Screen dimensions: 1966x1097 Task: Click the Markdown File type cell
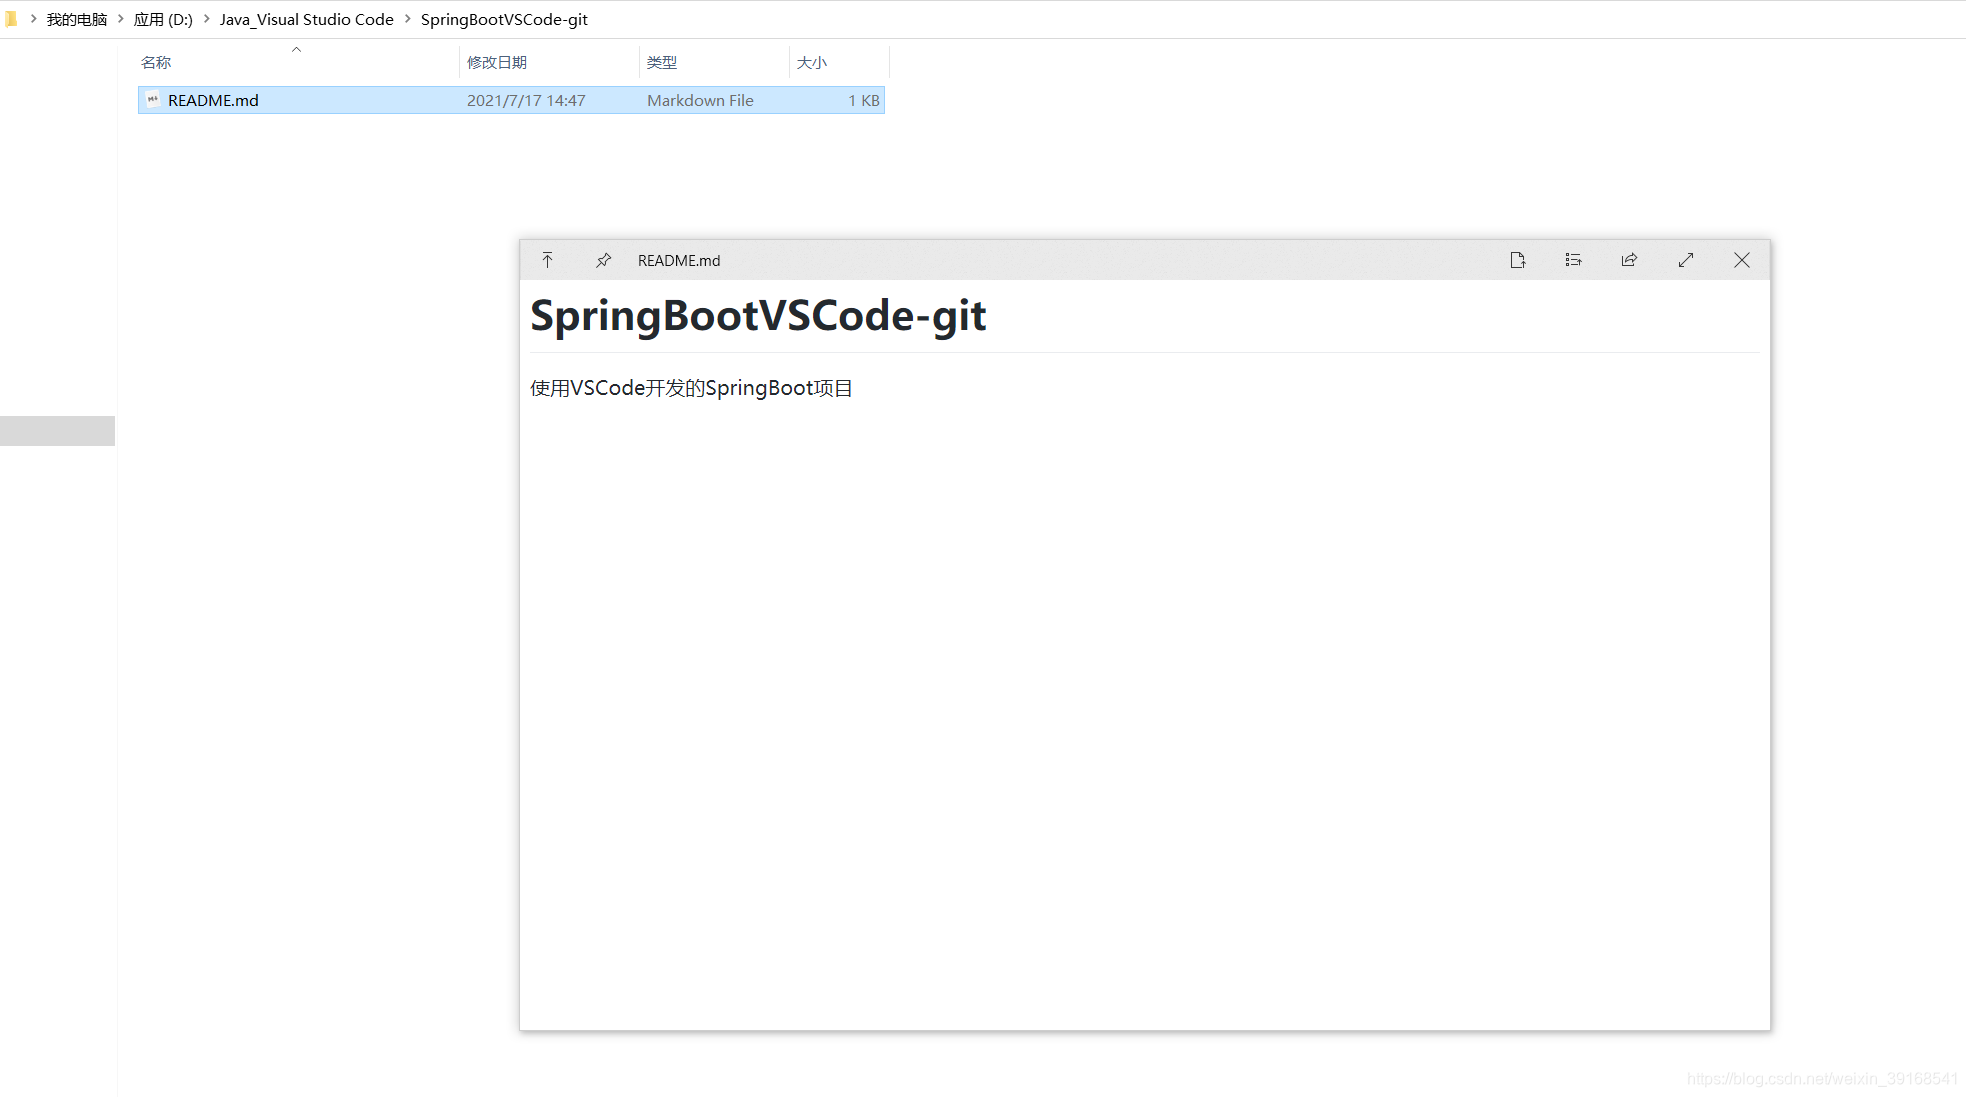pos(700,100)
